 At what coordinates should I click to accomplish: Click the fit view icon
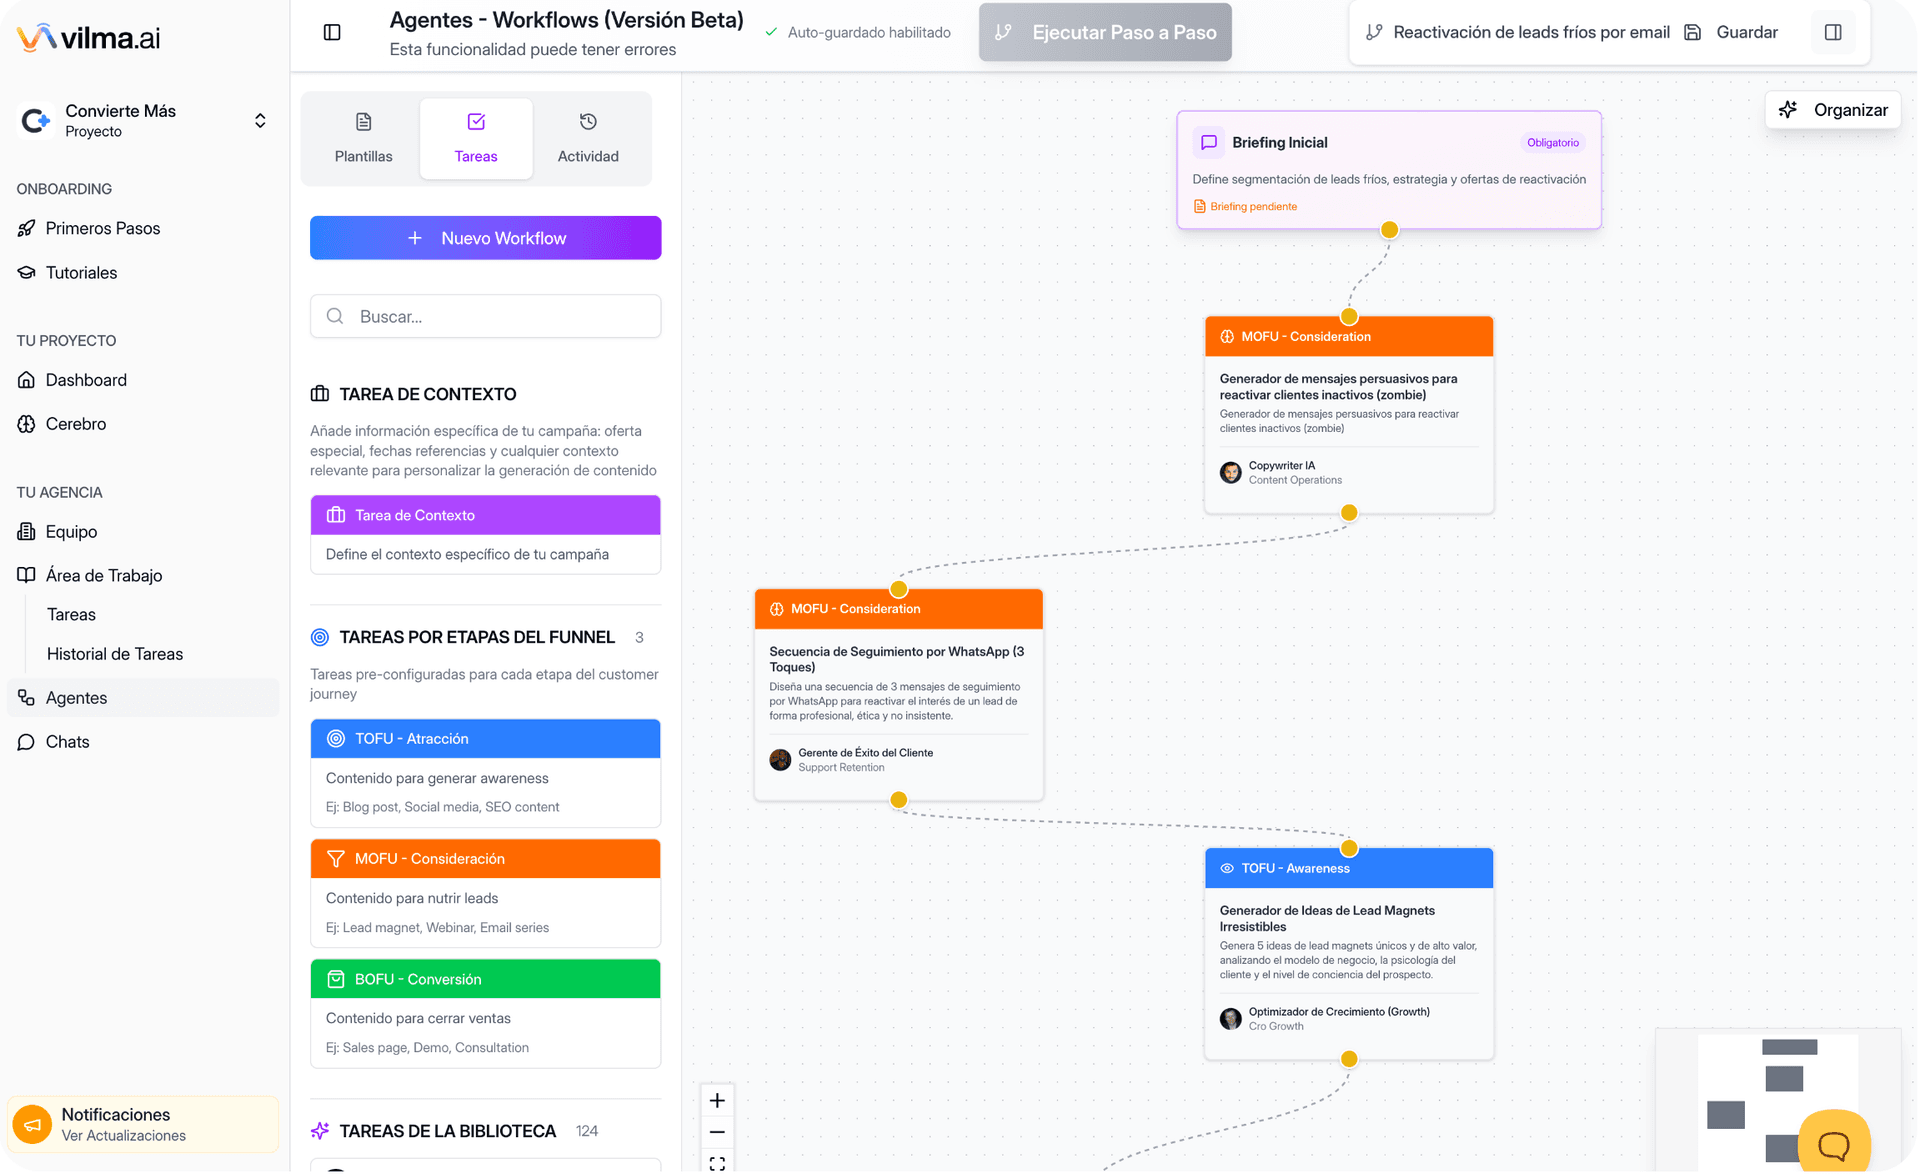[717, 1163]
